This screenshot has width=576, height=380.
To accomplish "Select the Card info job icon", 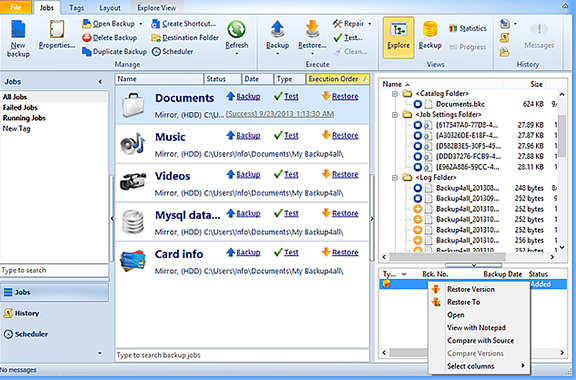I will click(133, 261).
